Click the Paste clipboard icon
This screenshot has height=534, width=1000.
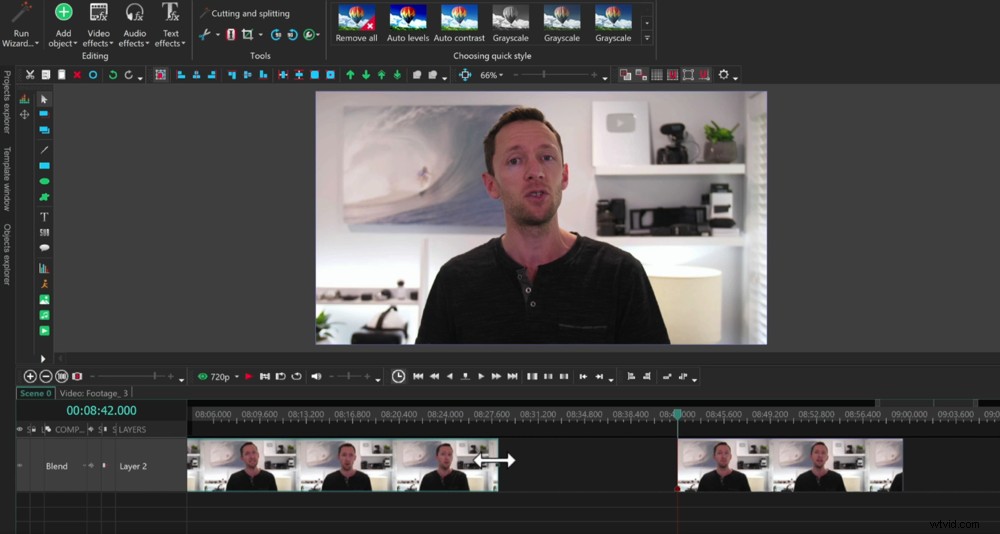[x=61, y=75]
